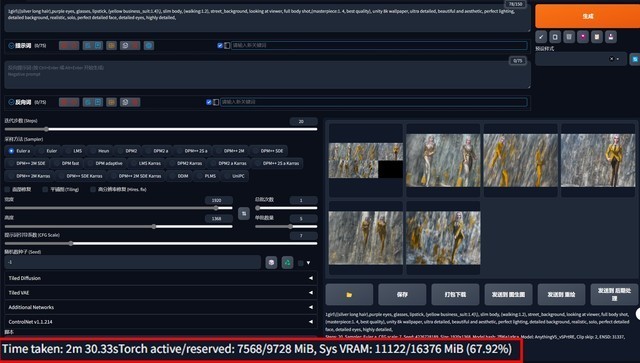Click the swap width and height button

[x=244, y=214]
